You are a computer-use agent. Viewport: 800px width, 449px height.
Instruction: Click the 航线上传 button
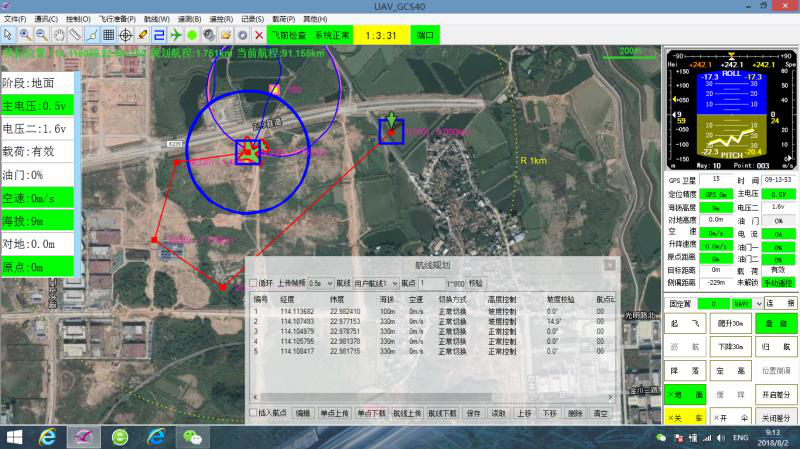pyautogui.click(x=406, y=412)
